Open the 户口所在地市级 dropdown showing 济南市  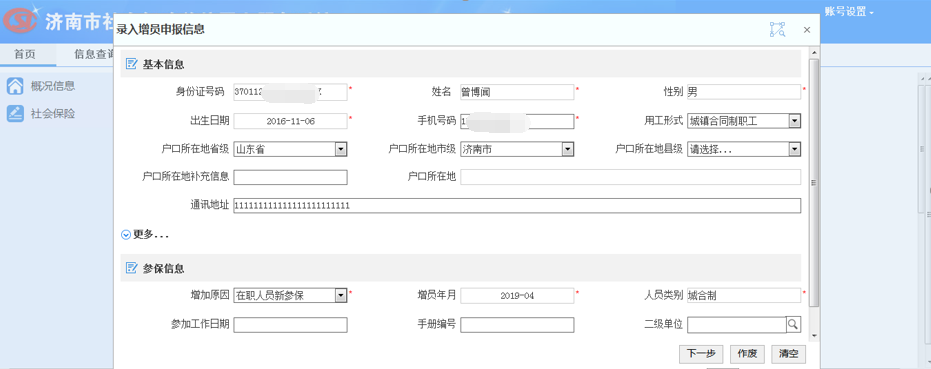517,149
